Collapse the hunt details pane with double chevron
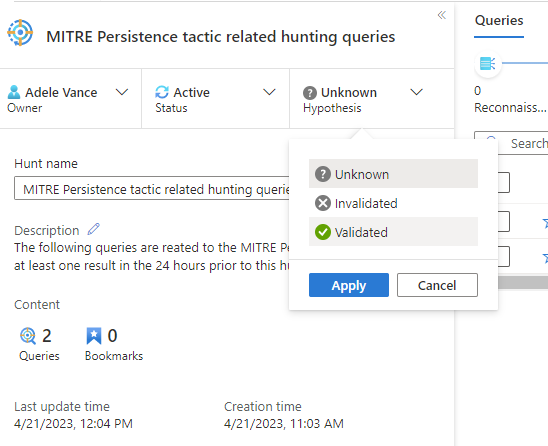 pyautogui.click(x=442, y=15)
